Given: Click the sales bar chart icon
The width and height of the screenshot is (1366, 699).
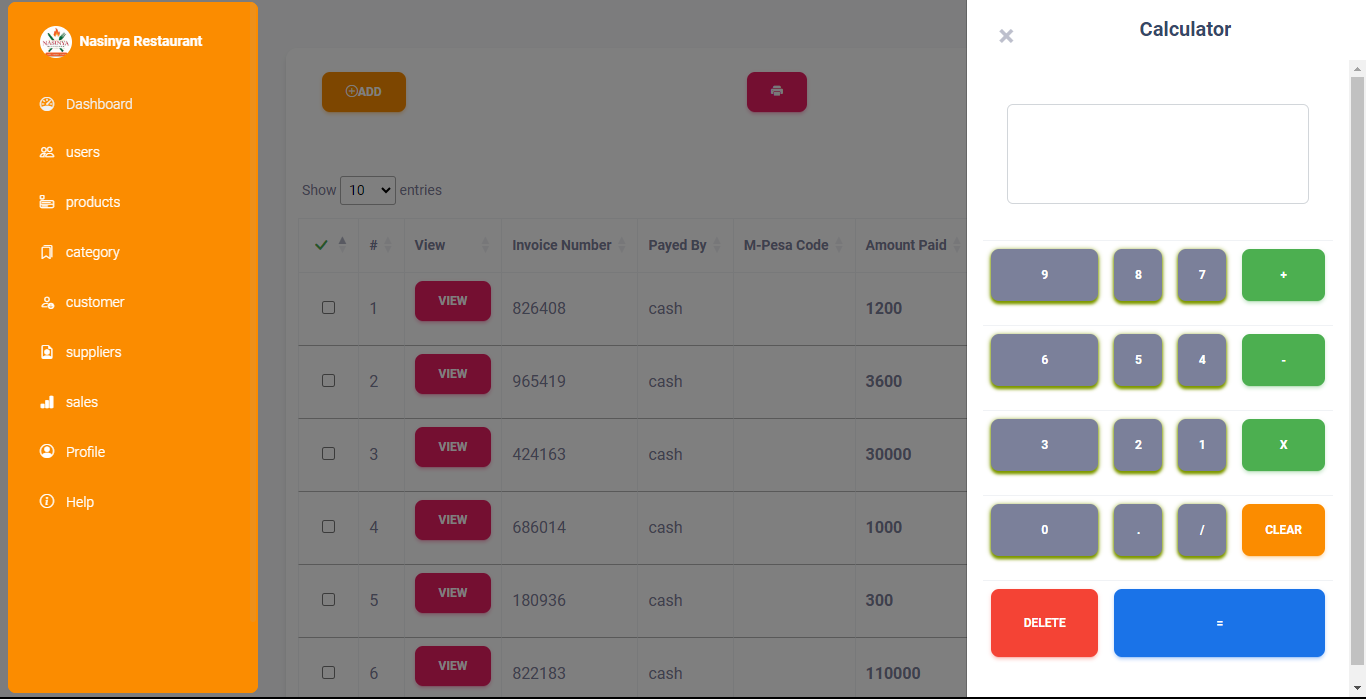Looking at the screenshot, I should click(47, 402).
